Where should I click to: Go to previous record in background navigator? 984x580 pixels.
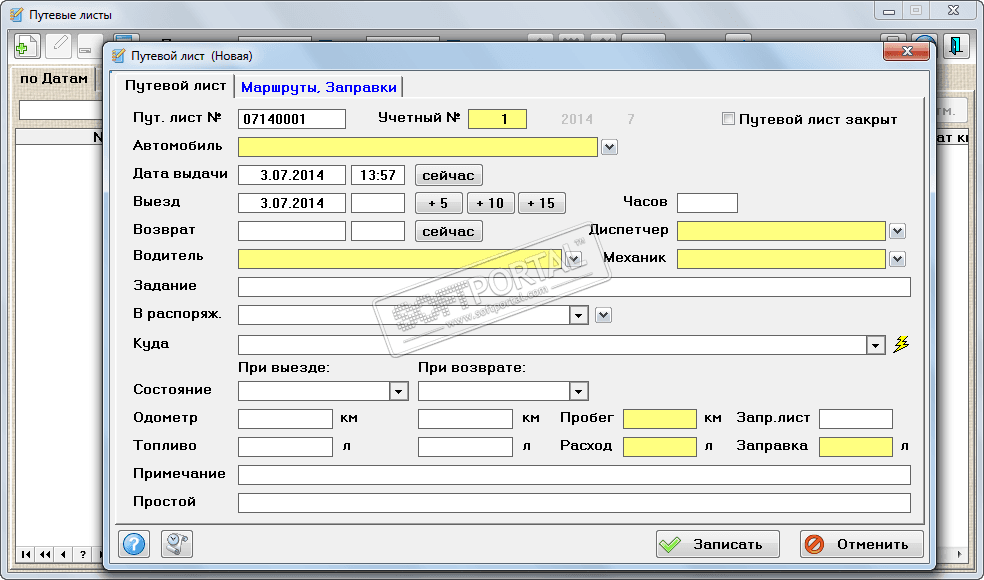tap(63, 554)
